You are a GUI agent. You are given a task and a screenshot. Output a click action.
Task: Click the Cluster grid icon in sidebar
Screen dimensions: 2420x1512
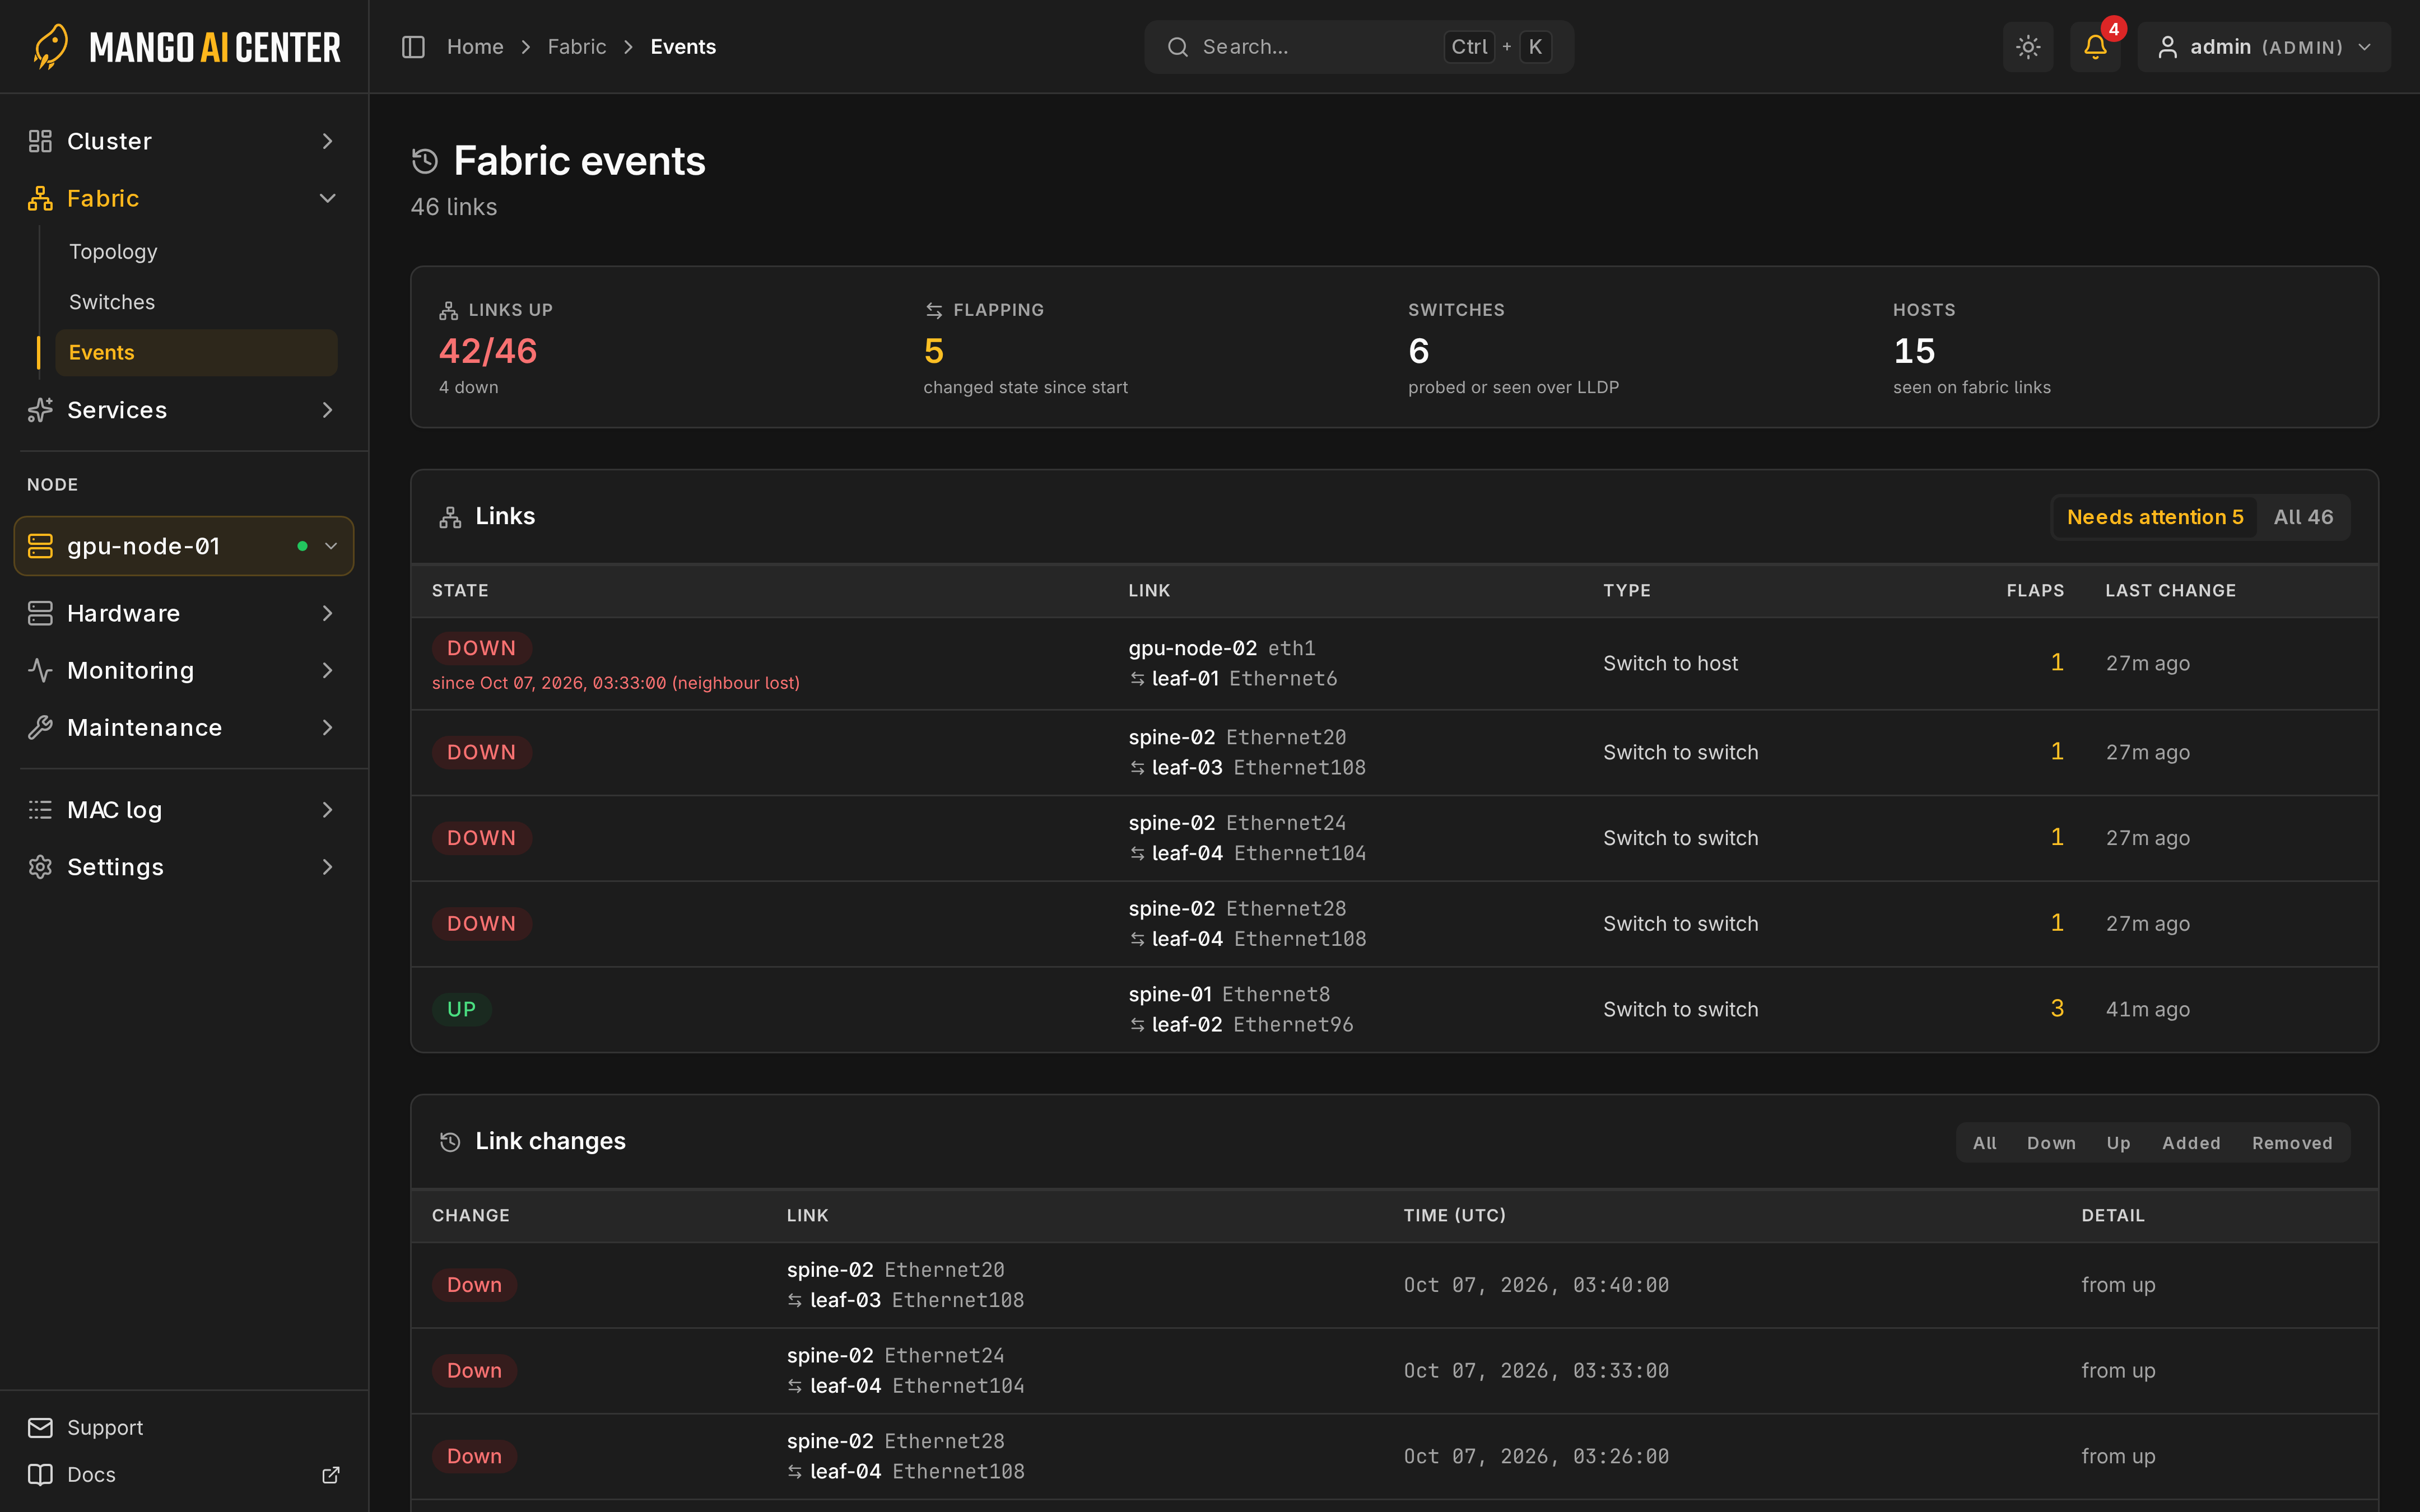click(40, 141)
